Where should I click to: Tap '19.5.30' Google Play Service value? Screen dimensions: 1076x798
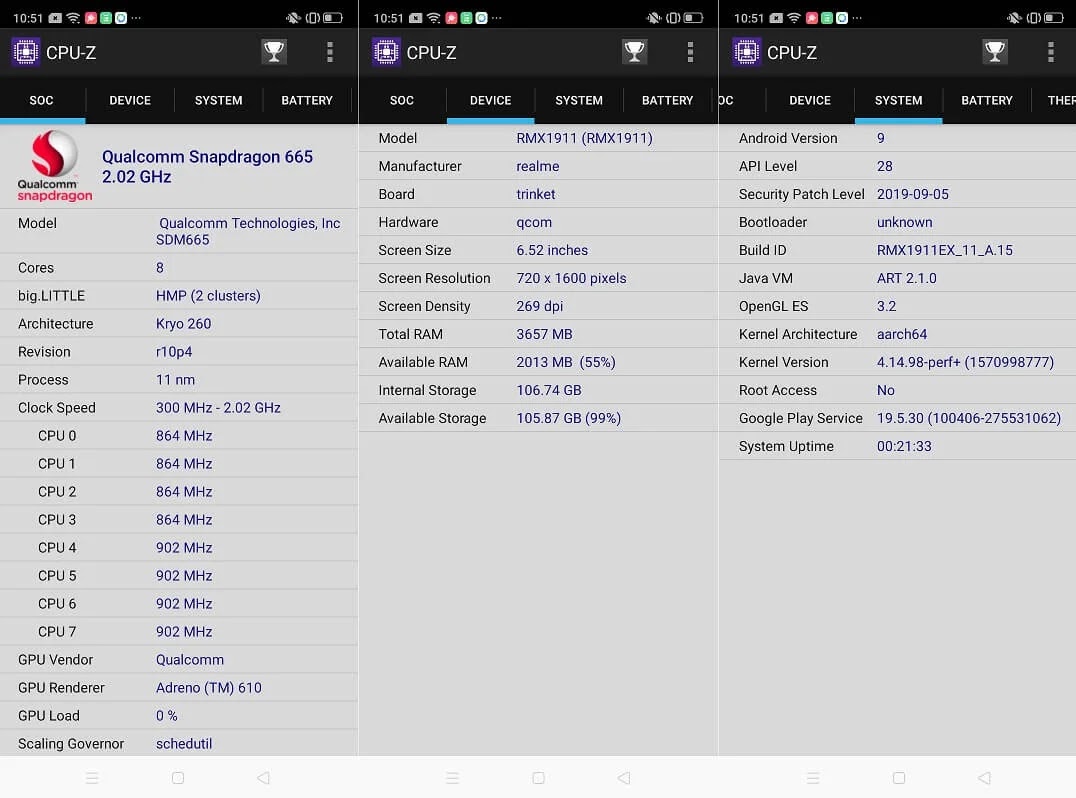point(900,419)
